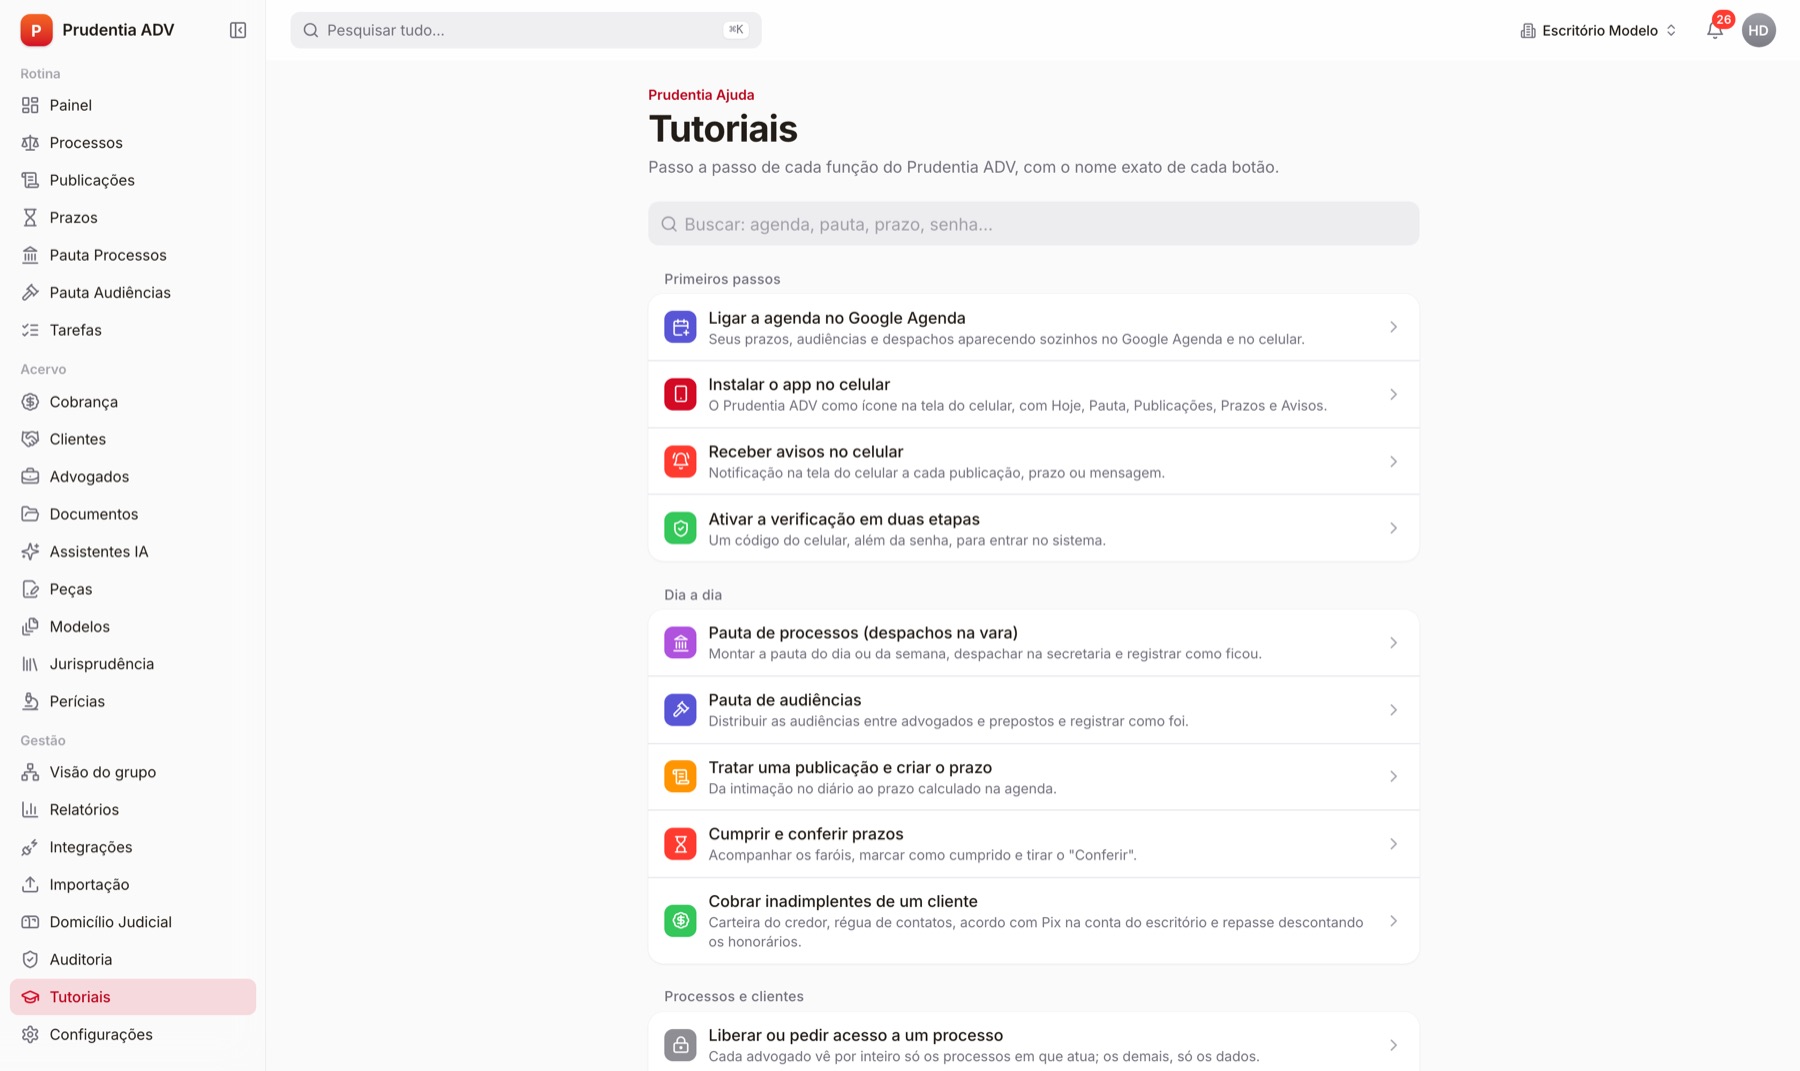This screenshot has width=1800, height=1071.
Task: Collapse the sidebar with the panel icon
Action: point(238,30)
